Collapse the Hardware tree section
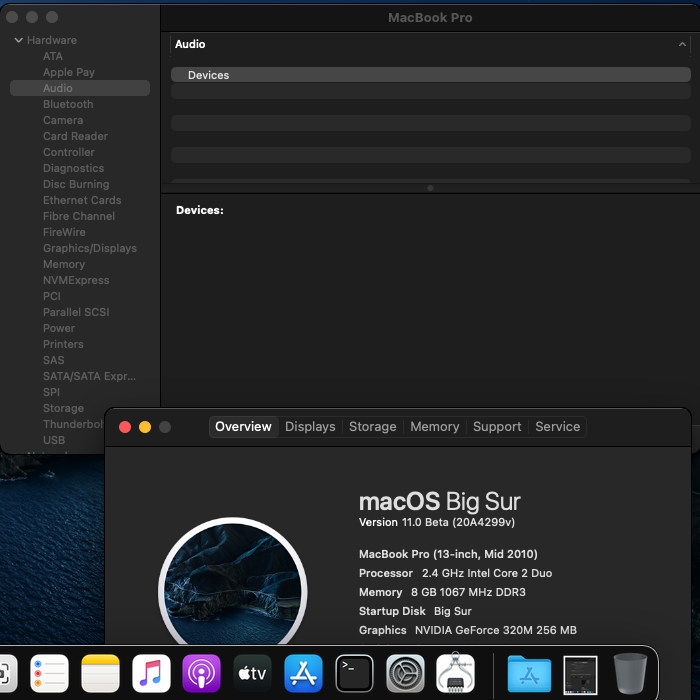This screenshot has height=700, width=700. coord(18,40)
